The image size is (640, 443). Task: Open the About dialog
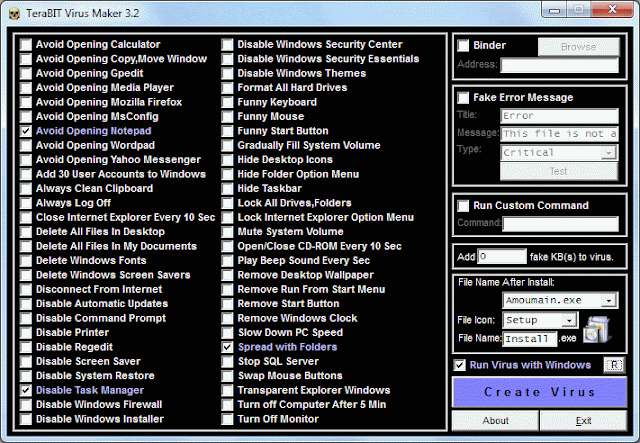(x=495, y=421)
